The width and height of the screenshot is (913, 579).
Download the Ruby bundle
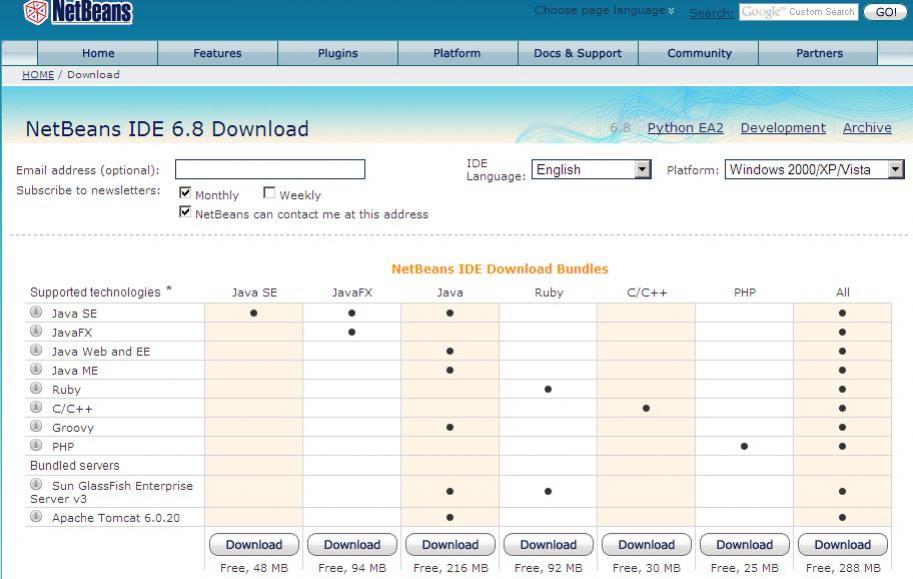[x=548, y=545]
